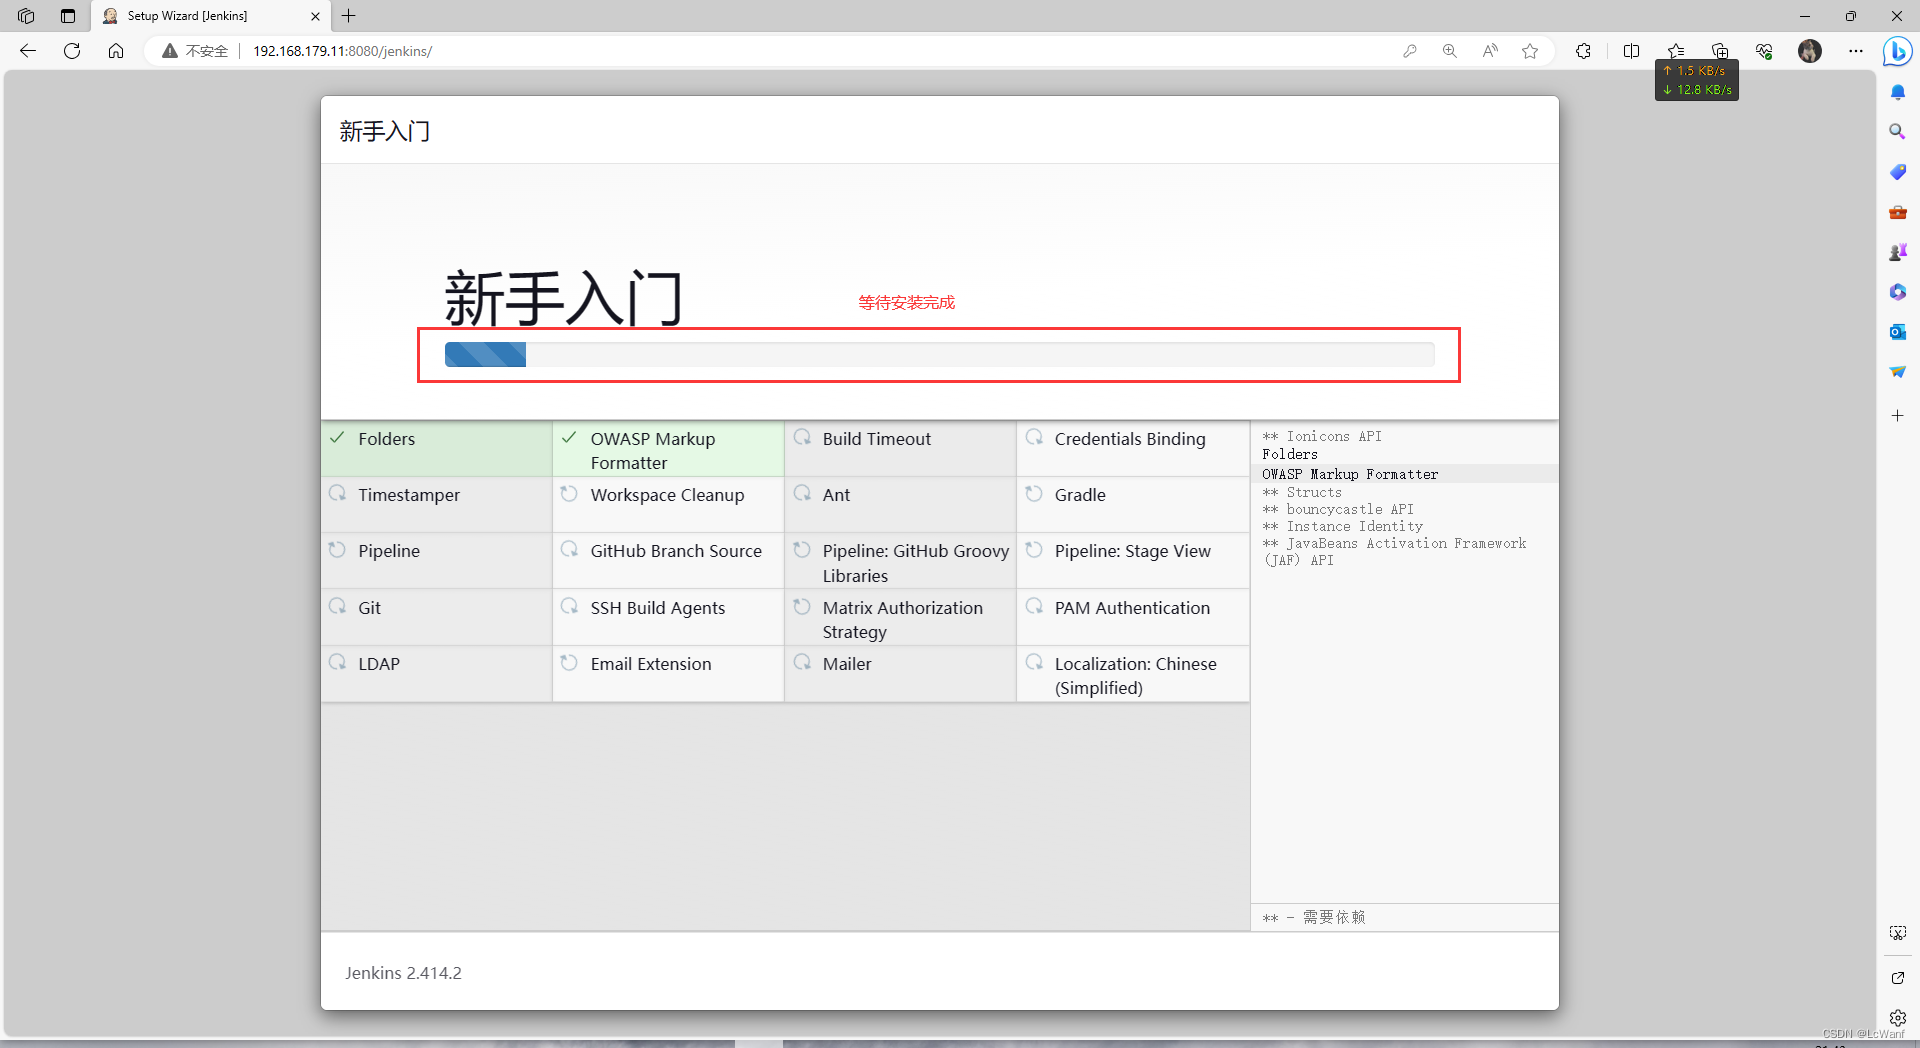Click PAM Authentication cell
This screenshot has width=1920, height=1048.
pyautogui.click(x=1133, y=617)
